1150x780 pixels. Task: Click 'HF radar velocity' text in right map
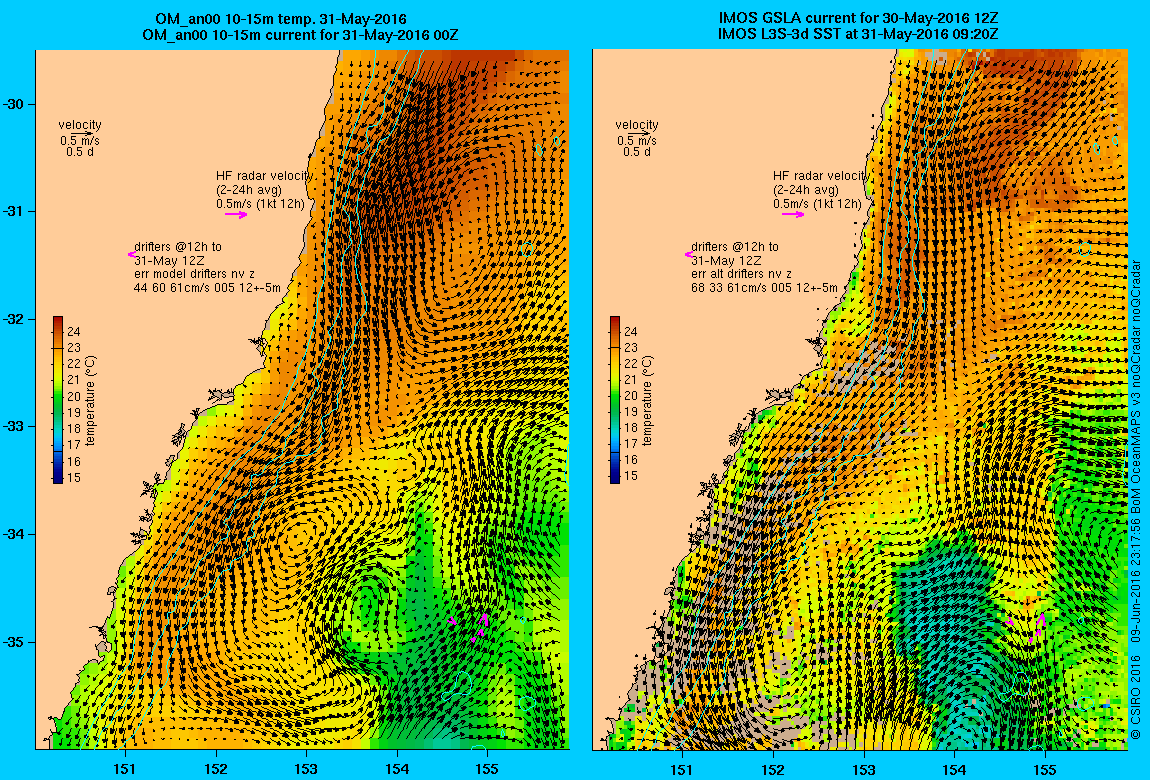coord(821,176)
